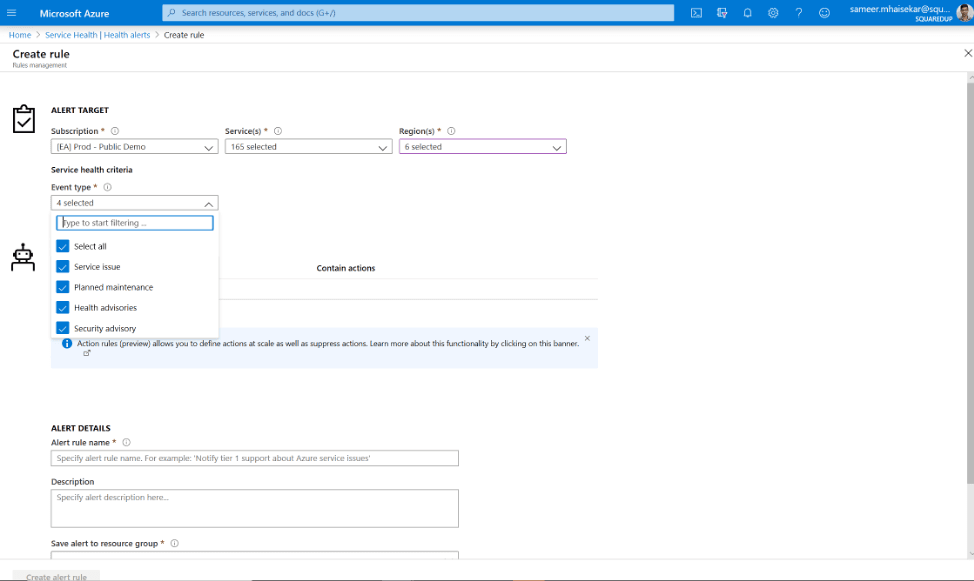Viewport: 974px width, 581px height.
Task: Open the Notifications bell icon
Action: click(748, 12)
